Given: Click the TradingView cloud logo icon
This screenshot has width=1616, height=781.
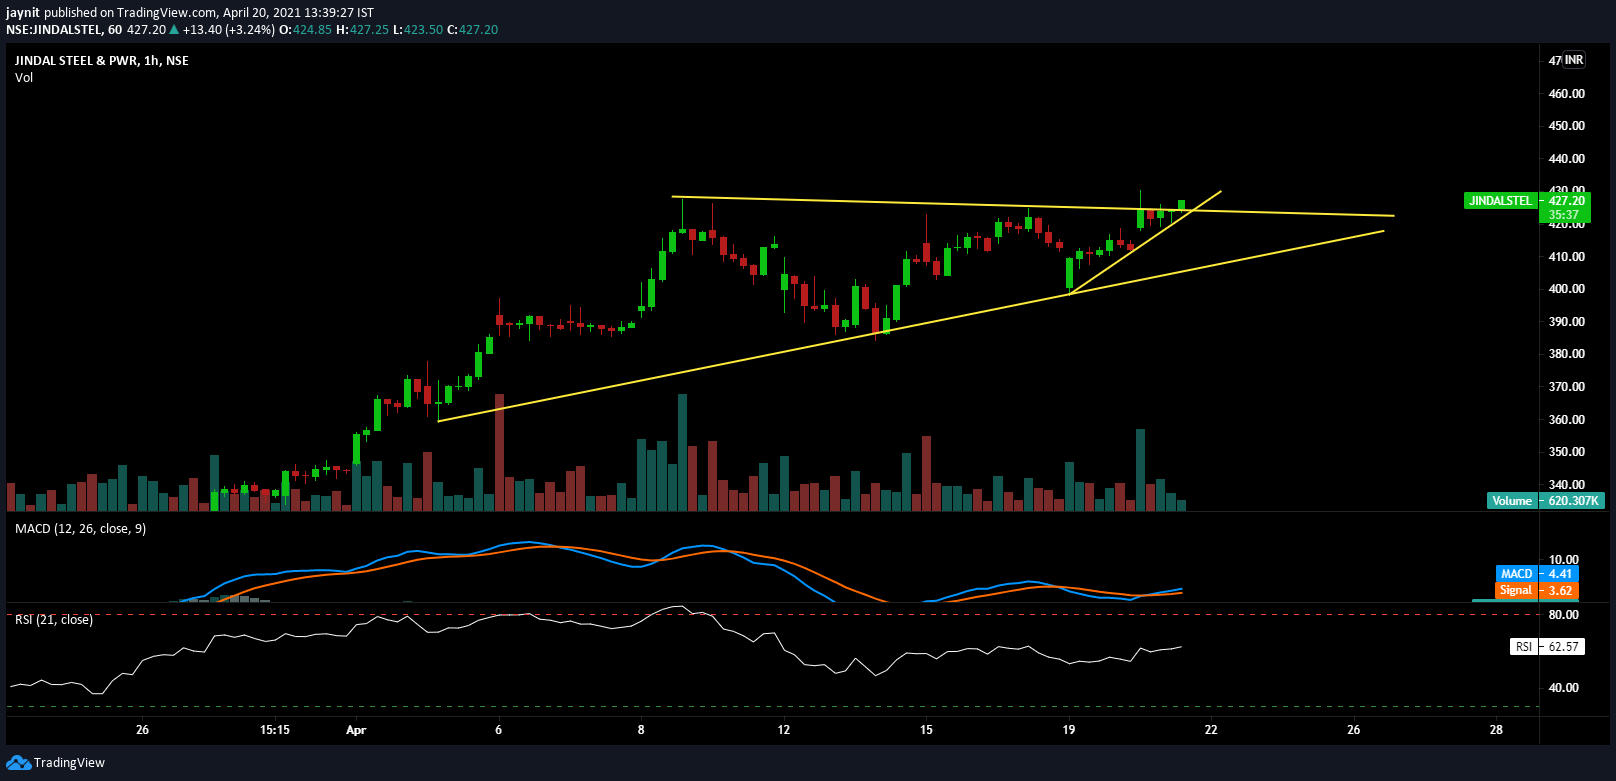Looking at the screenshot, I should click(18, 763).
